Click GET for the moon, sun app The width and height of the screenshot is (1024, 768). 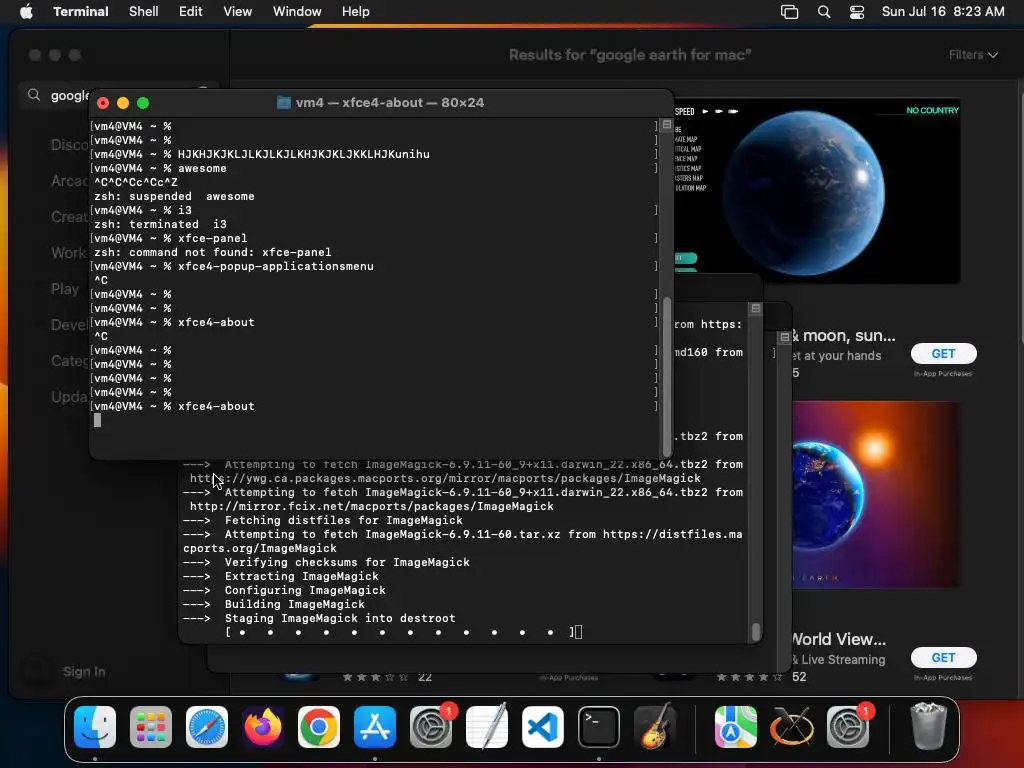(x=944, y=353)
